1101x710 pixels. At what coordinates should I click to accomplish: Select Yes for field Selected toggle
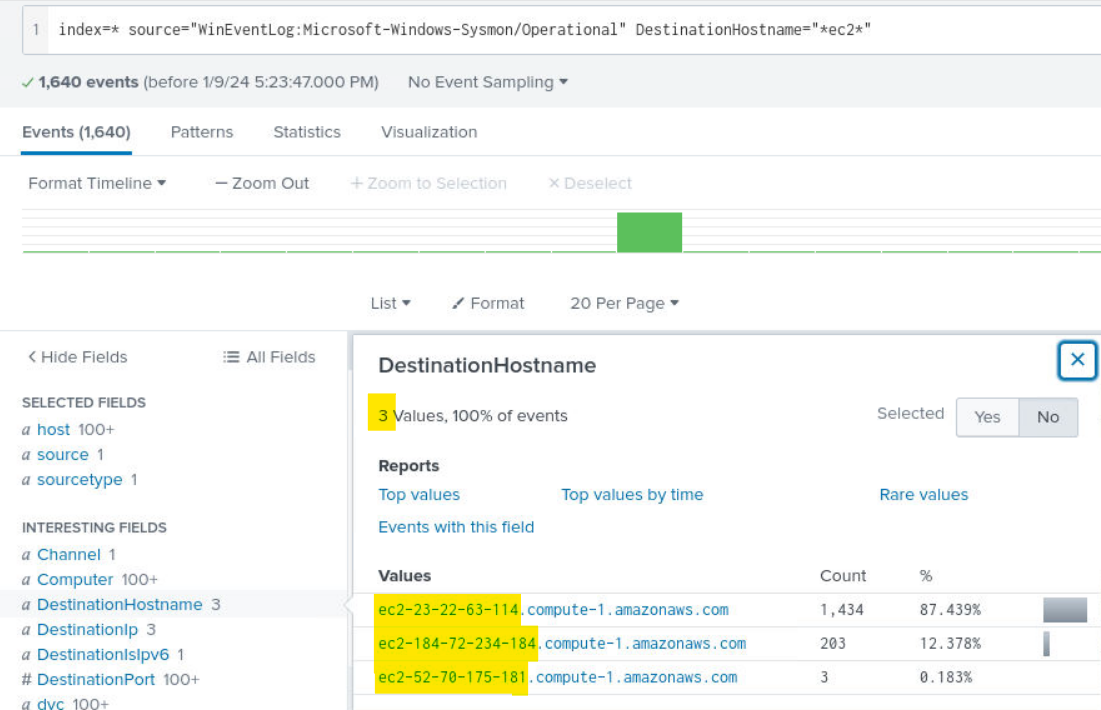(986, 417)
